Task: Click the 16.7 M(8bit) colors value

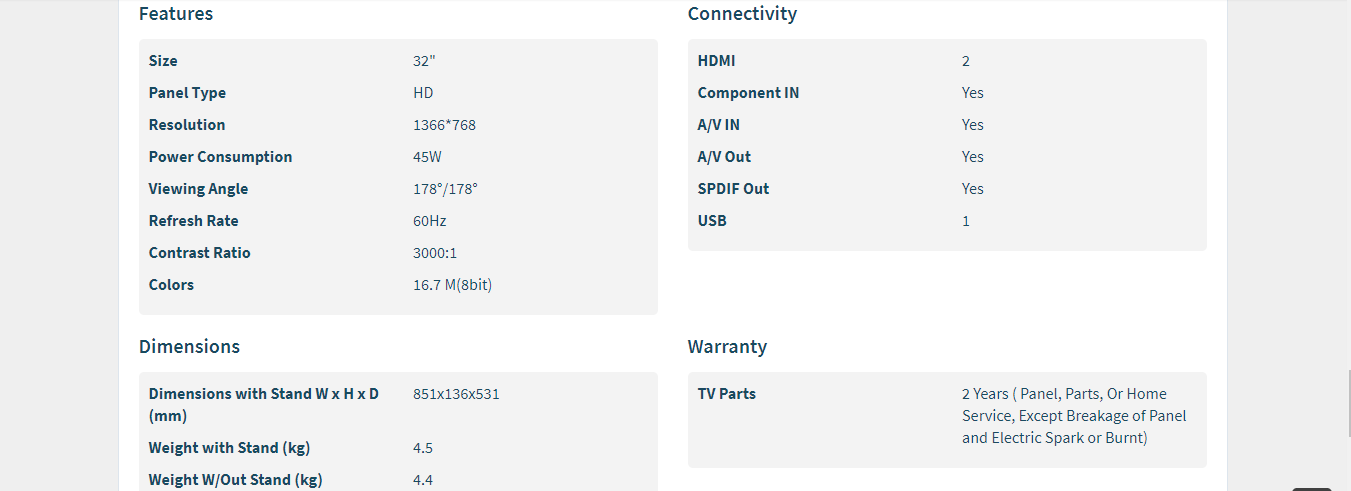Action: (x=452, y=285)
